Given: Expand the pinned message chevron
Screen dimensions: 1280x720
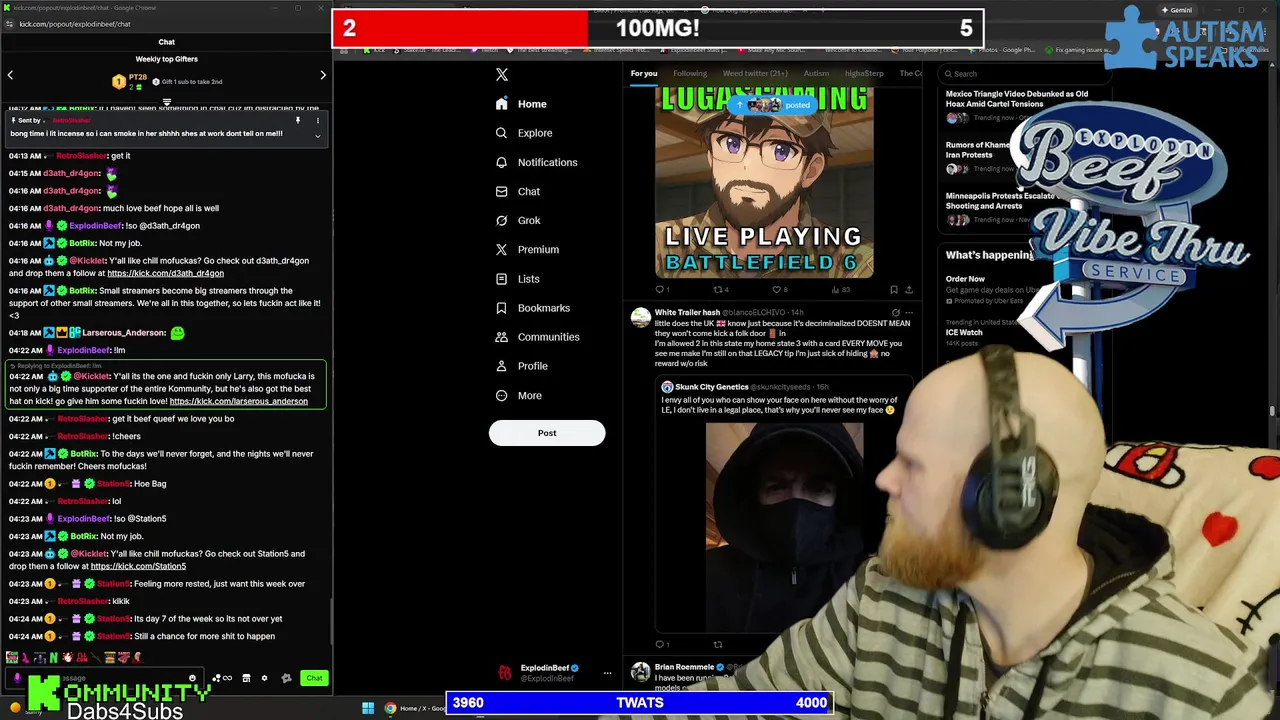Looking at the screenshot, I should (x=317, y=135).
